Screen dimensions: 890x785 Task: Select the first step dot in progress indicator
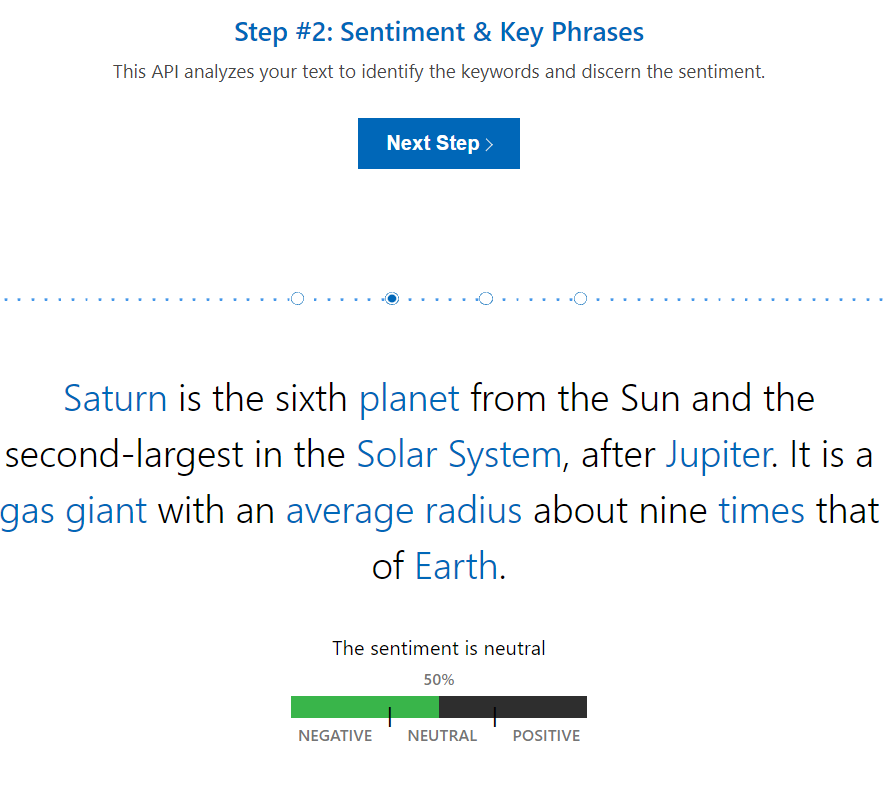click(x=297, y=298)
